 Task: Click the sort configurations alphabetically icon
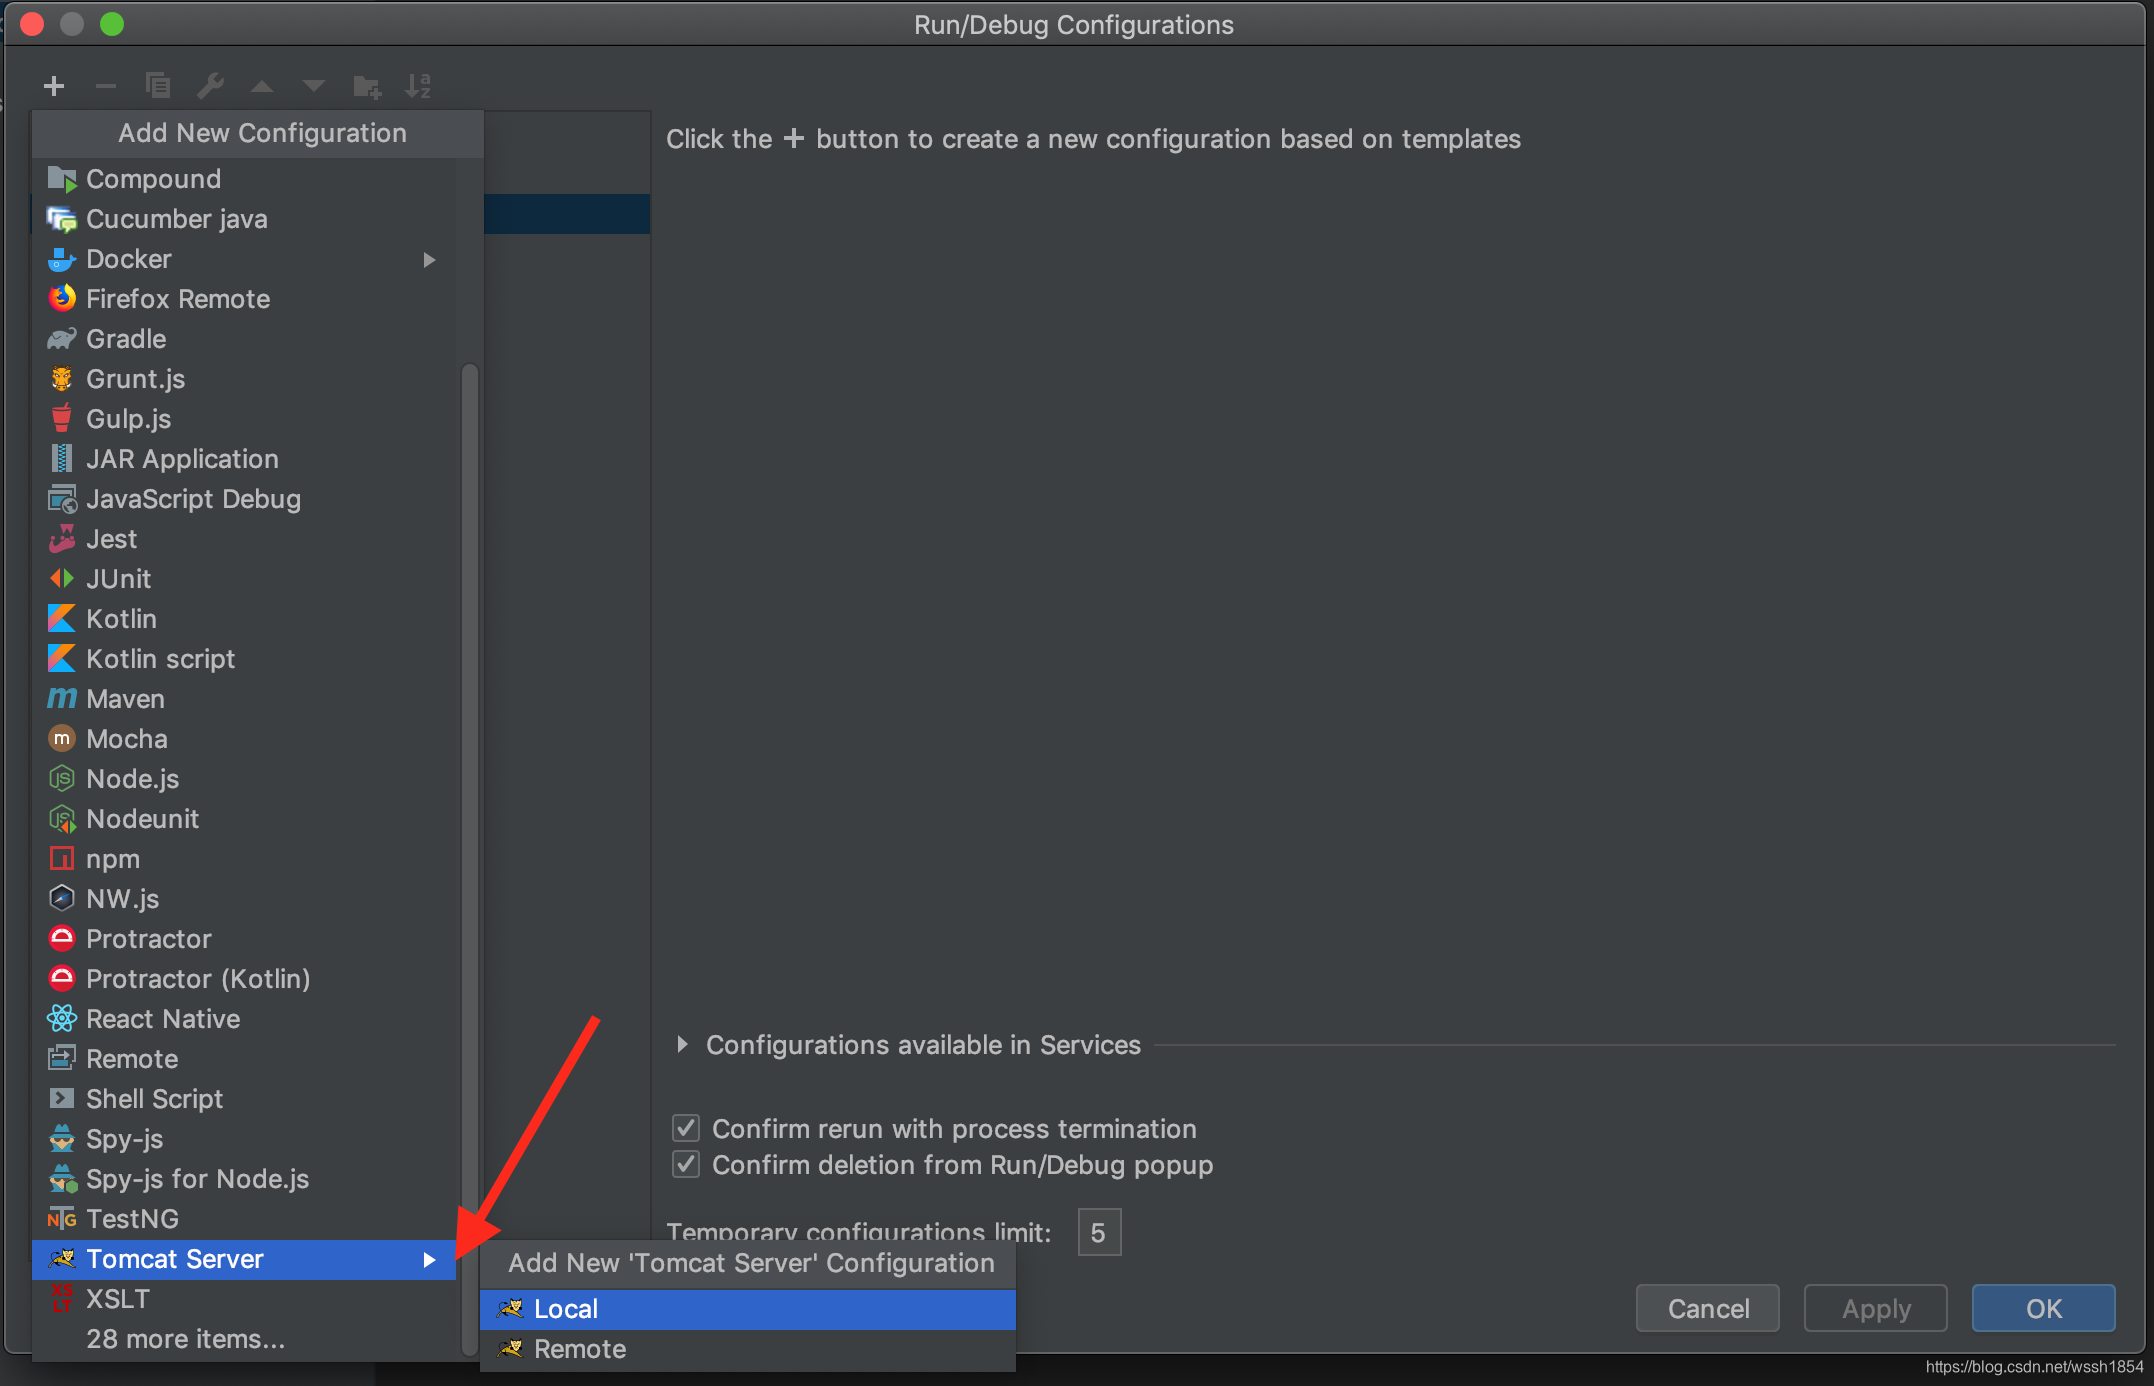click(418, 86)
